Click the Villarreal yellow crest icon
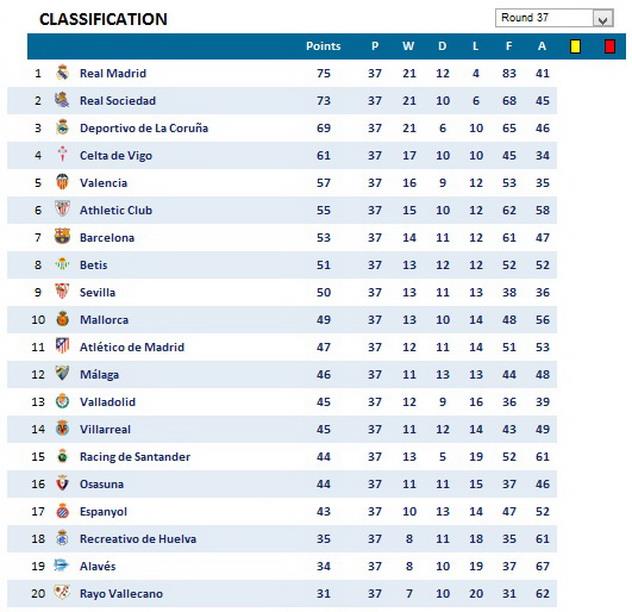Screen dimensions: 632x612 click(x=62, y=429)
